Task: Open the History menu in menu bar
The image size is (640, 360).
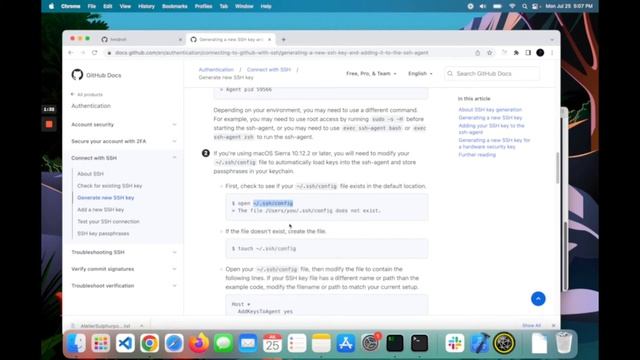Action: [146, 6]
